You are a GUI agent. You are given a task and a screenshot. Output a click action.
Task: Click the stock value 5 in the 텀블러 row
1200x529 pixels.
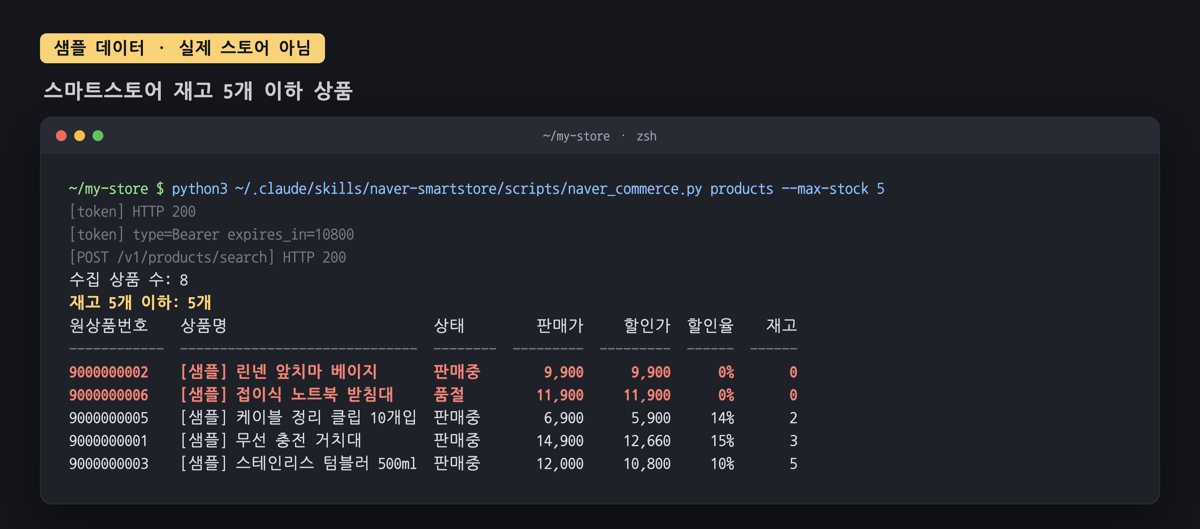point(793,463)
